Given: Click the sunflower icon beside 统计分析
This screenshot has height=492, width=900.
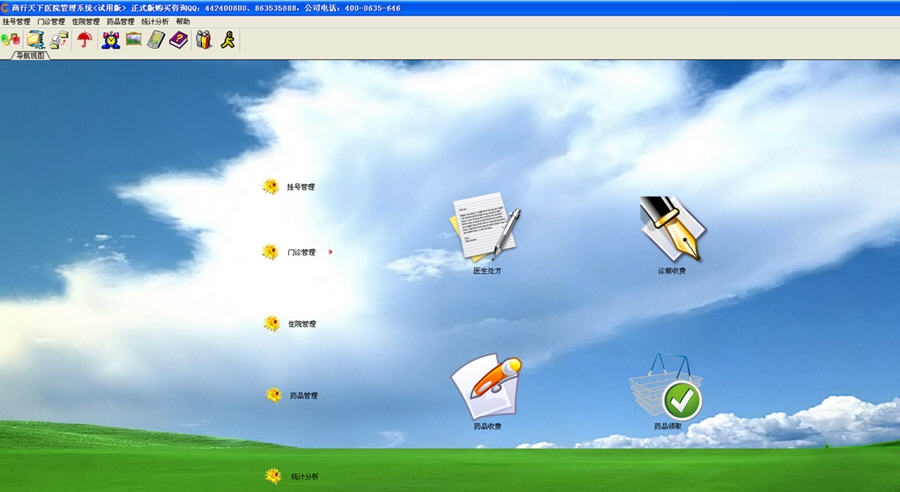Looking at the screenshot, I should (273, 476).
